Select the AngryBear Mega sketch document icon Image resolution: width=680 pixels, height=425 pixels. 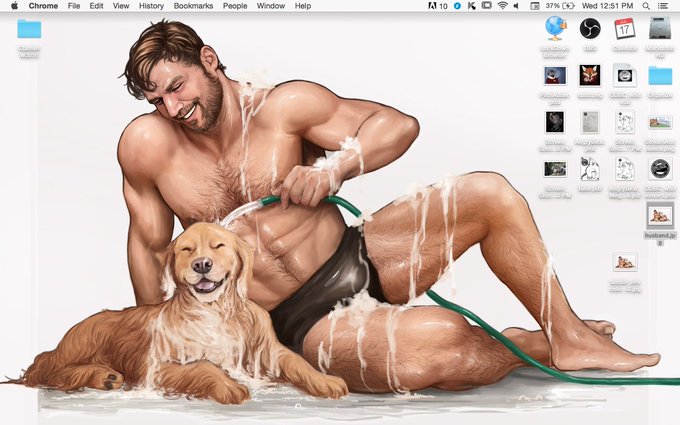tap(624, 169)
